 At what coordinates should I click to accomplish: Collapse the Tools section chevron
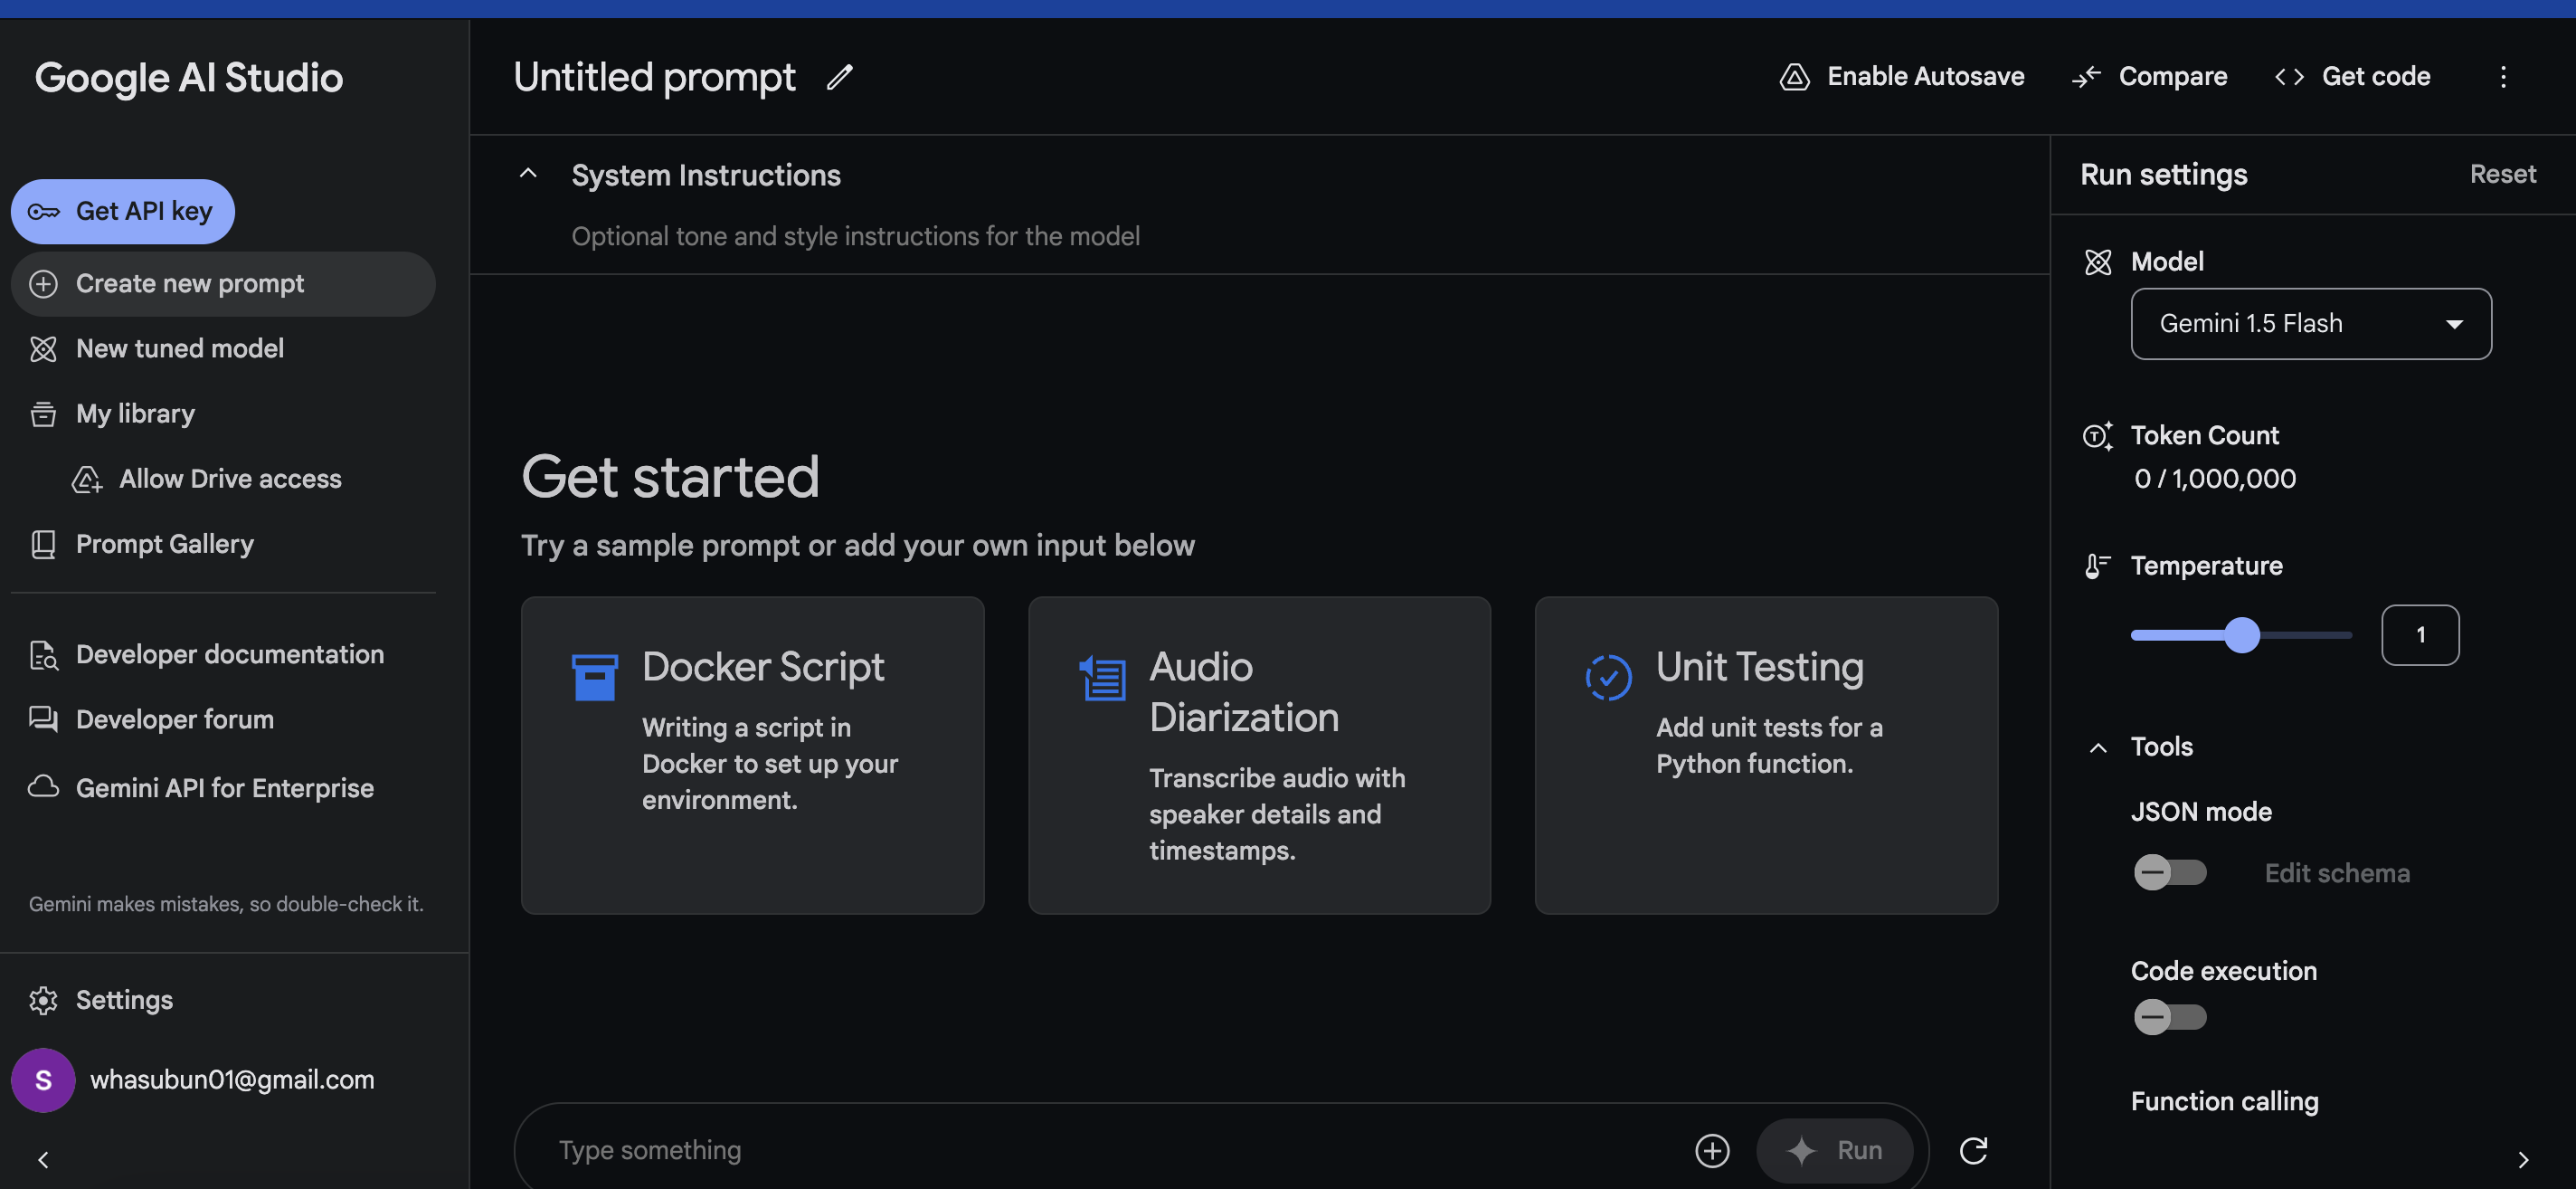[2098, 747]
